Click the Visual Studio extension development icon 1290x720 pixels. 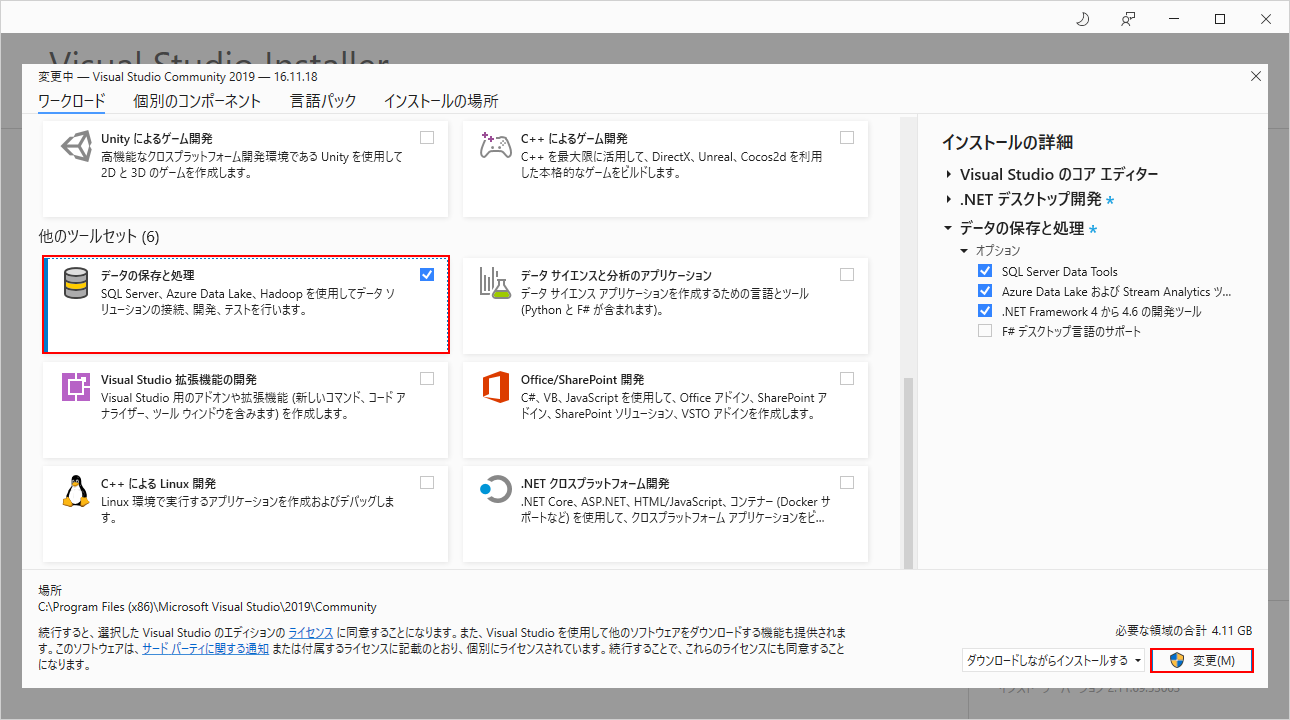[76, 387]
